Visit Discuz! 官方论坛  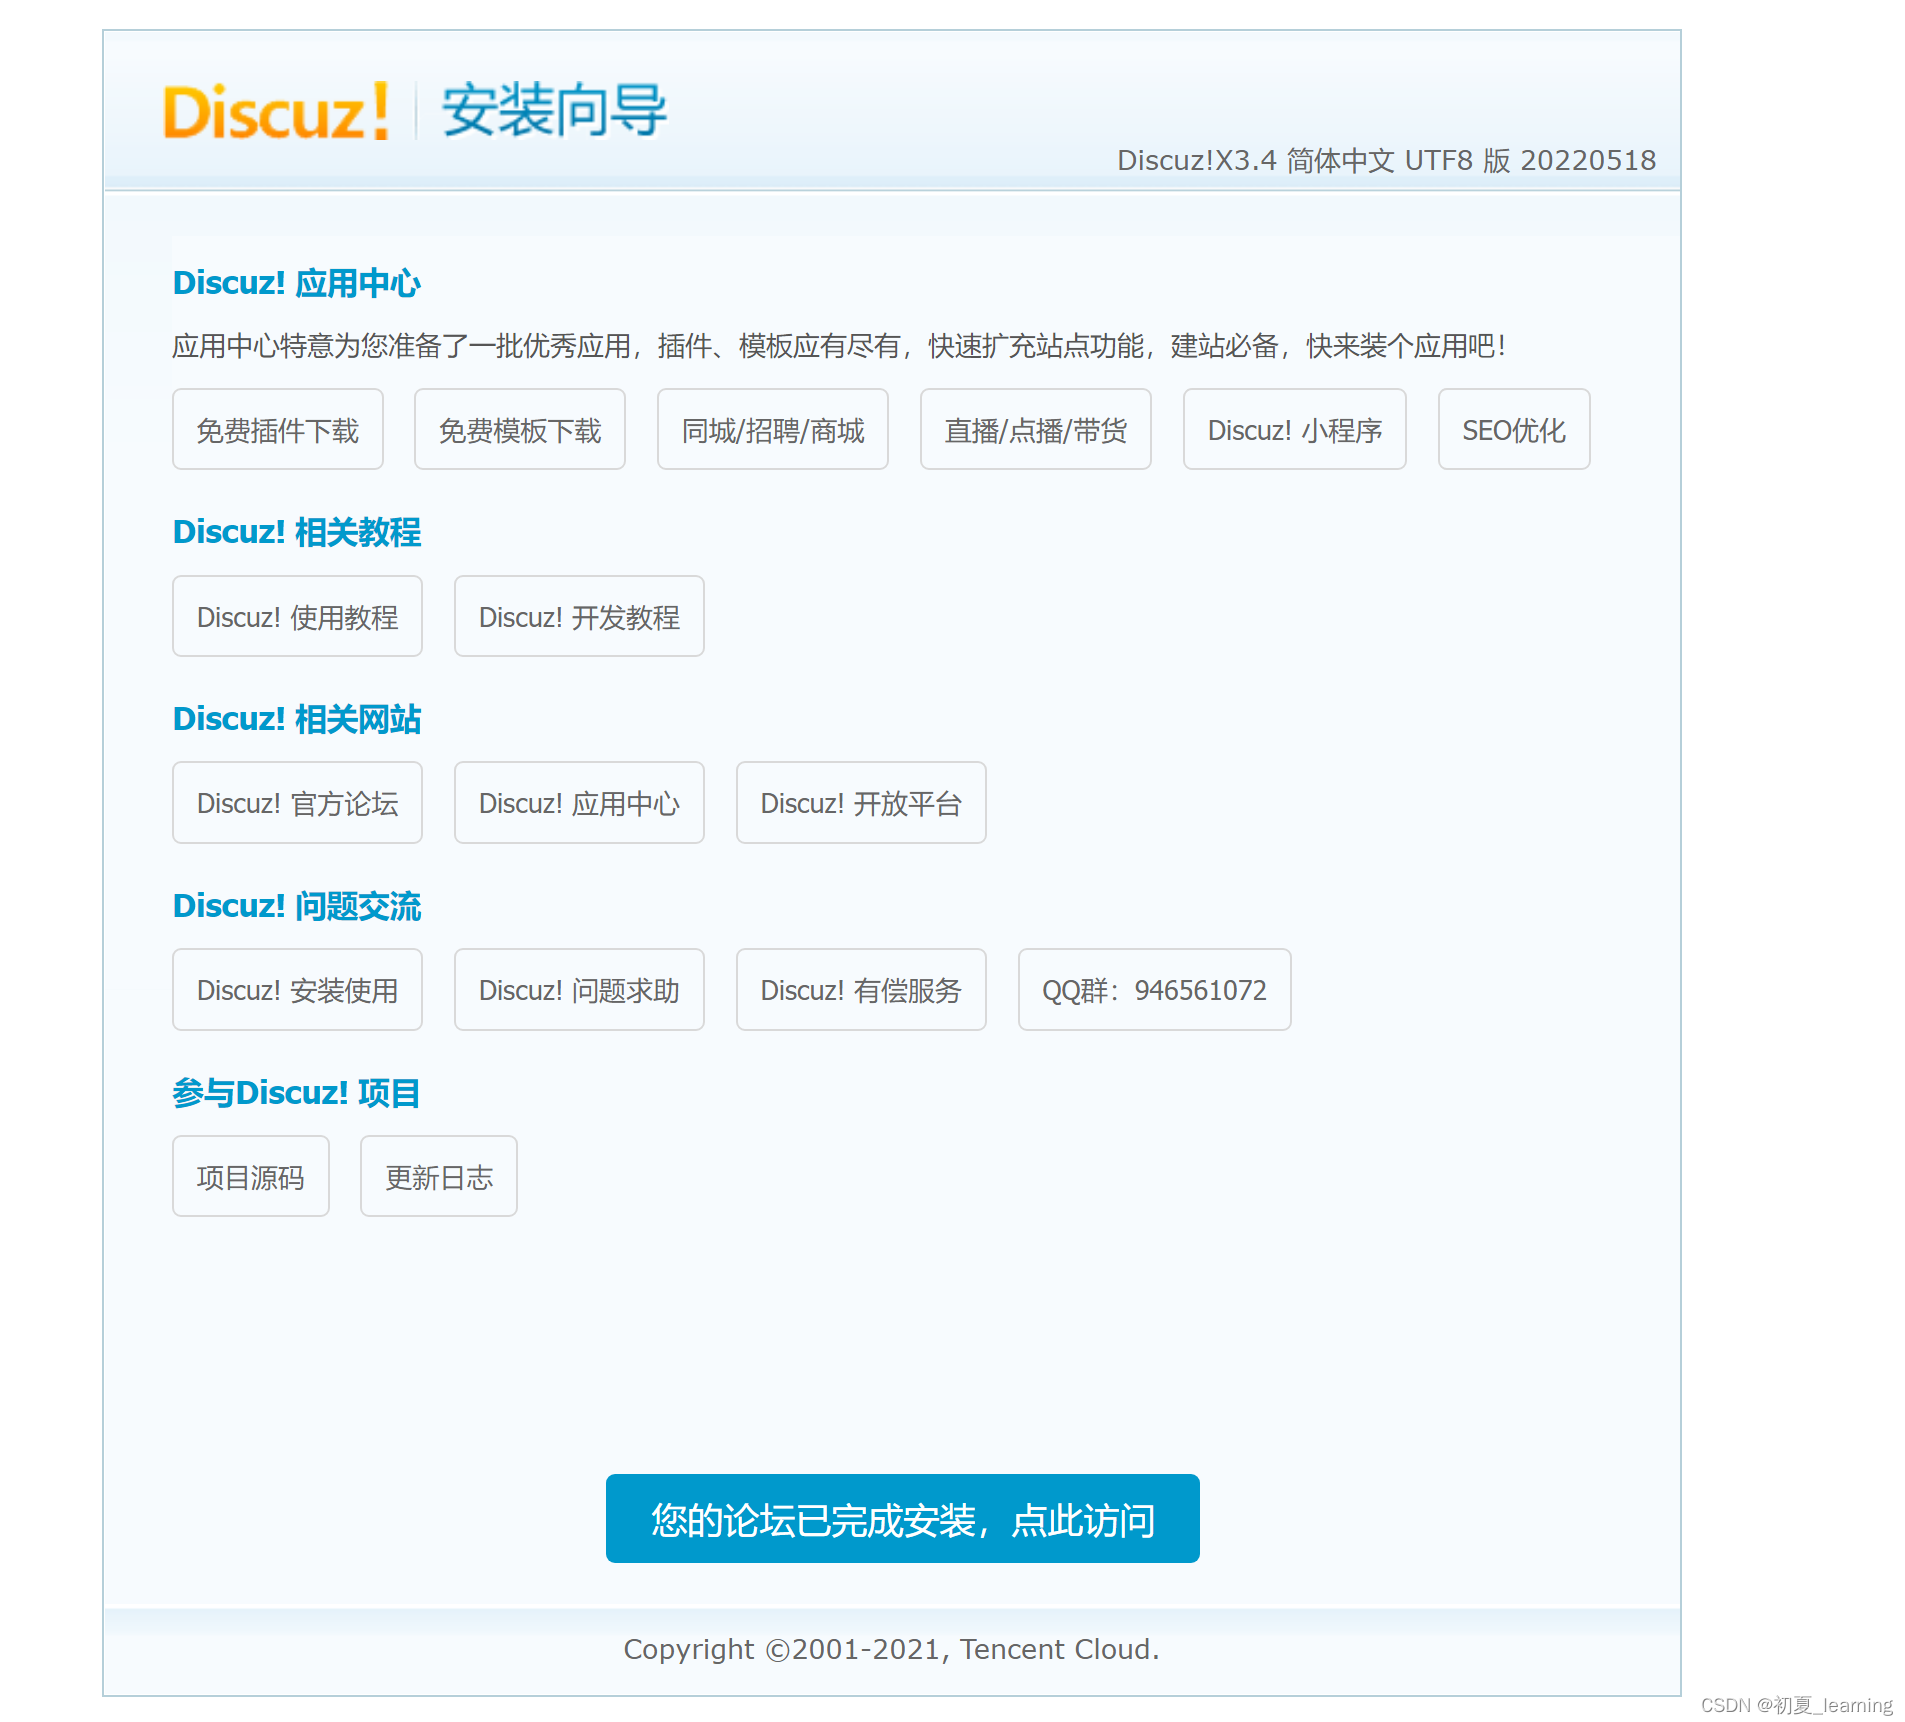(297, 802)
